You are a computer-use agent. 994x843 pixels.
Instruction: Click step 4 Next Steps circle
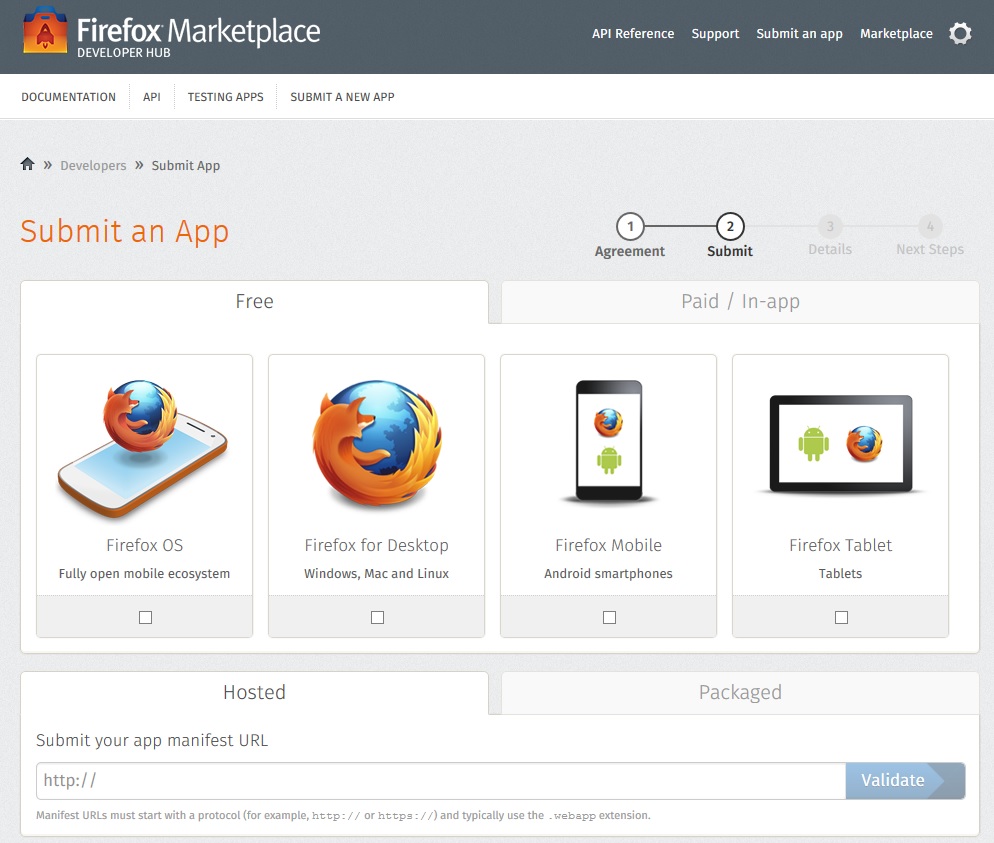[x=930, y=226]
